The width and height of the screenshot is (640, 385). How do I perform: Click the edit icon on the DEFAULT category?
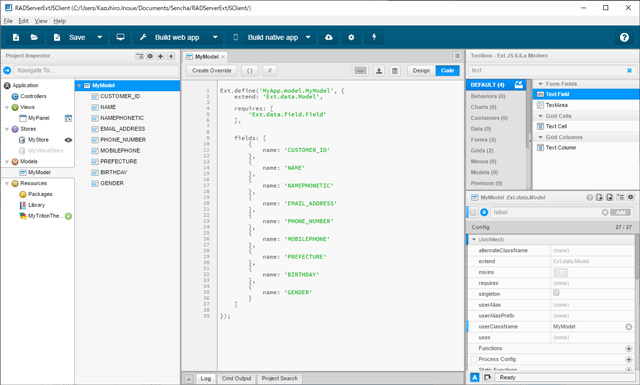(x=519, y=85)
